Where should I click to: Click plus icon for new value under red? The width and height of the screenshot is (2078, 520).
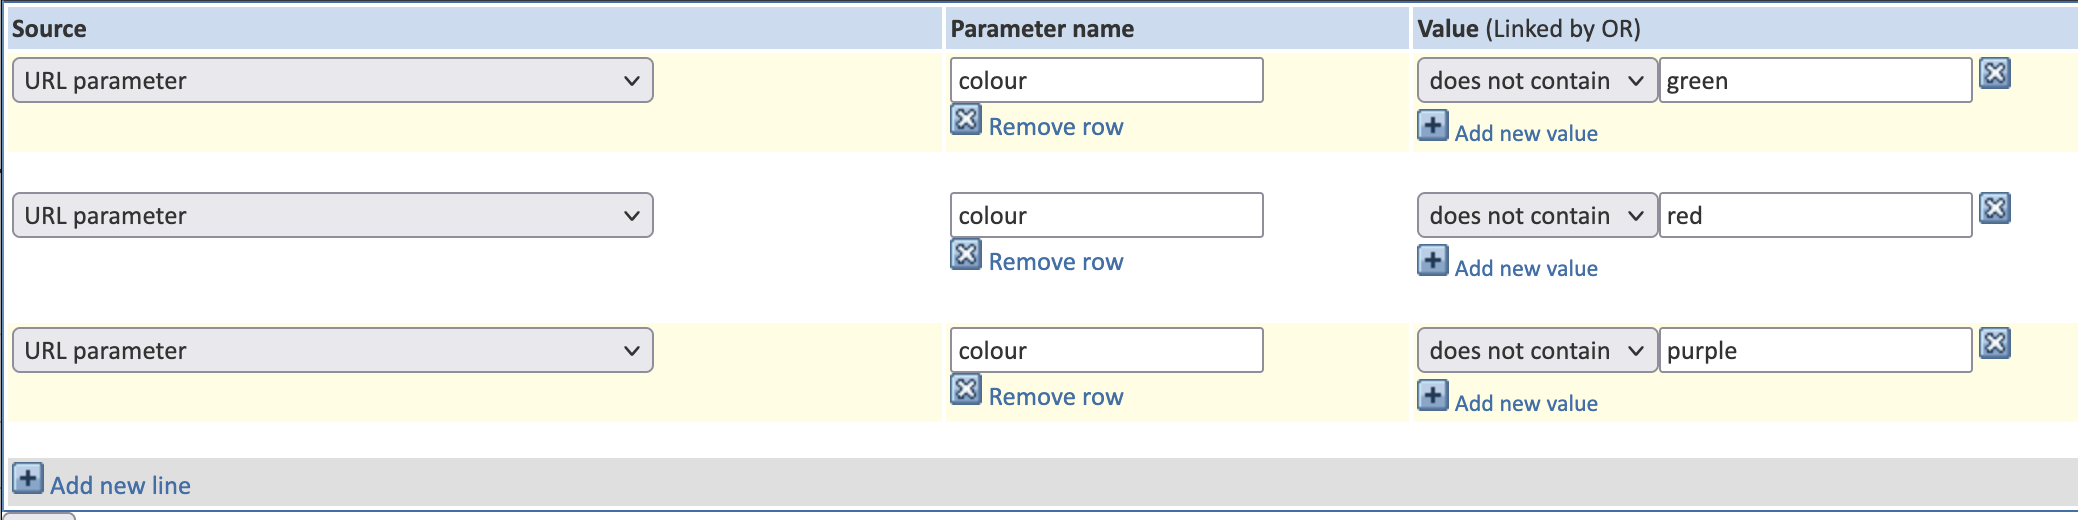(1433, 260)
